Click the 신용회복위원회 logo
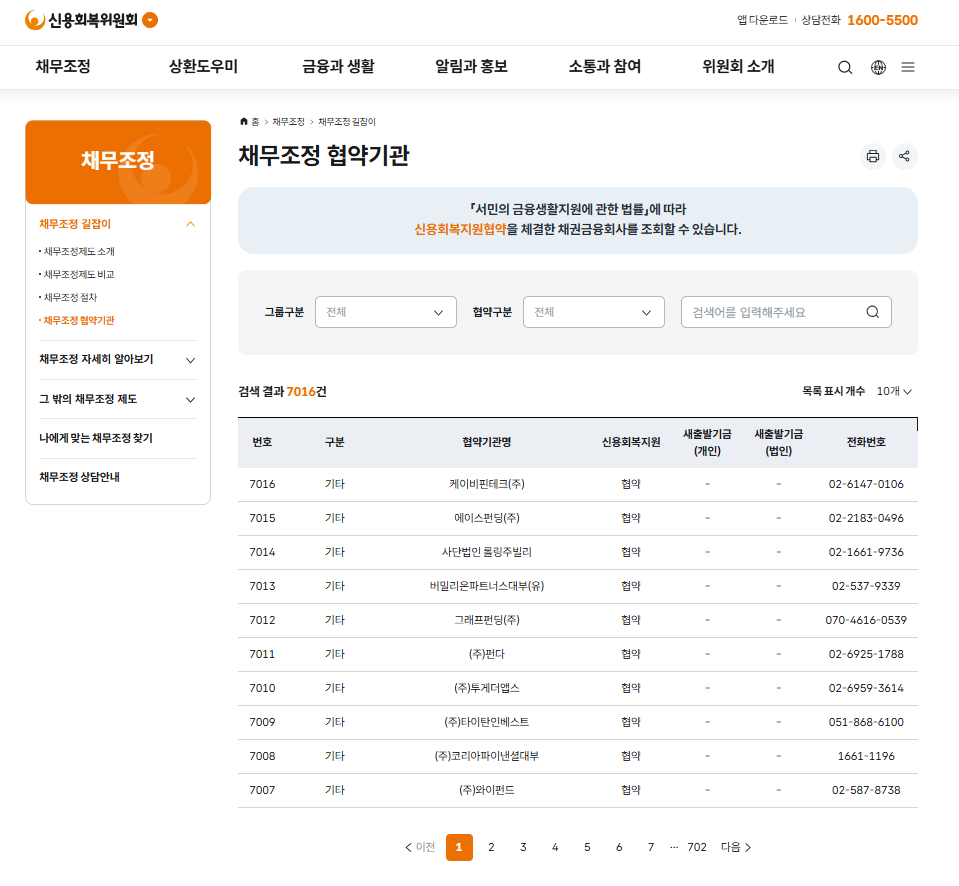959x886 pixels. (81, 20)
